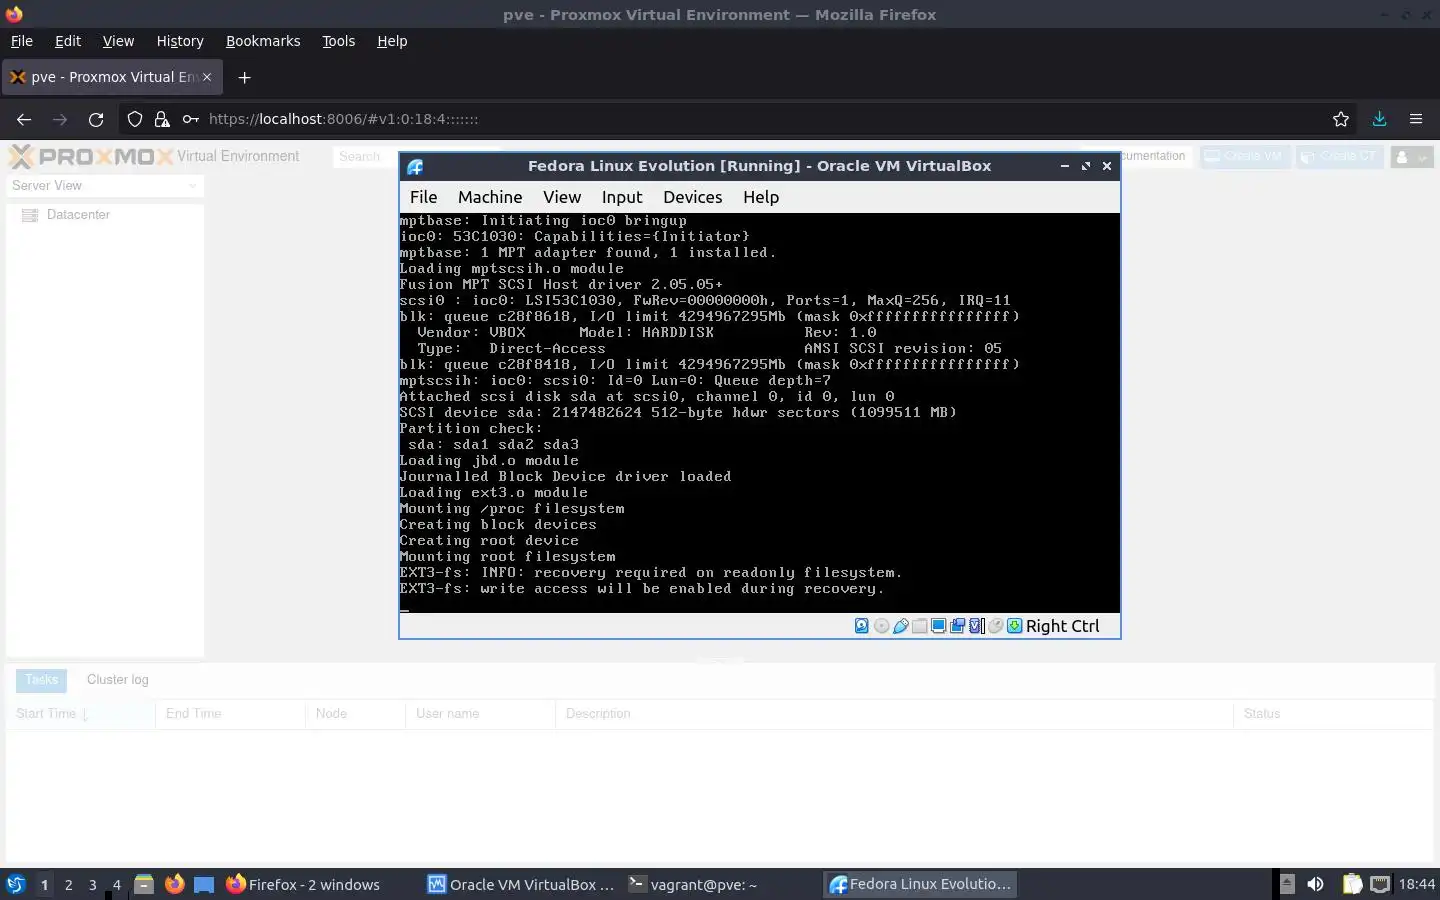Screen dimensions: 1440x900
Task: Open the file manager icon in taskbar
Action: tap(144, 884)
